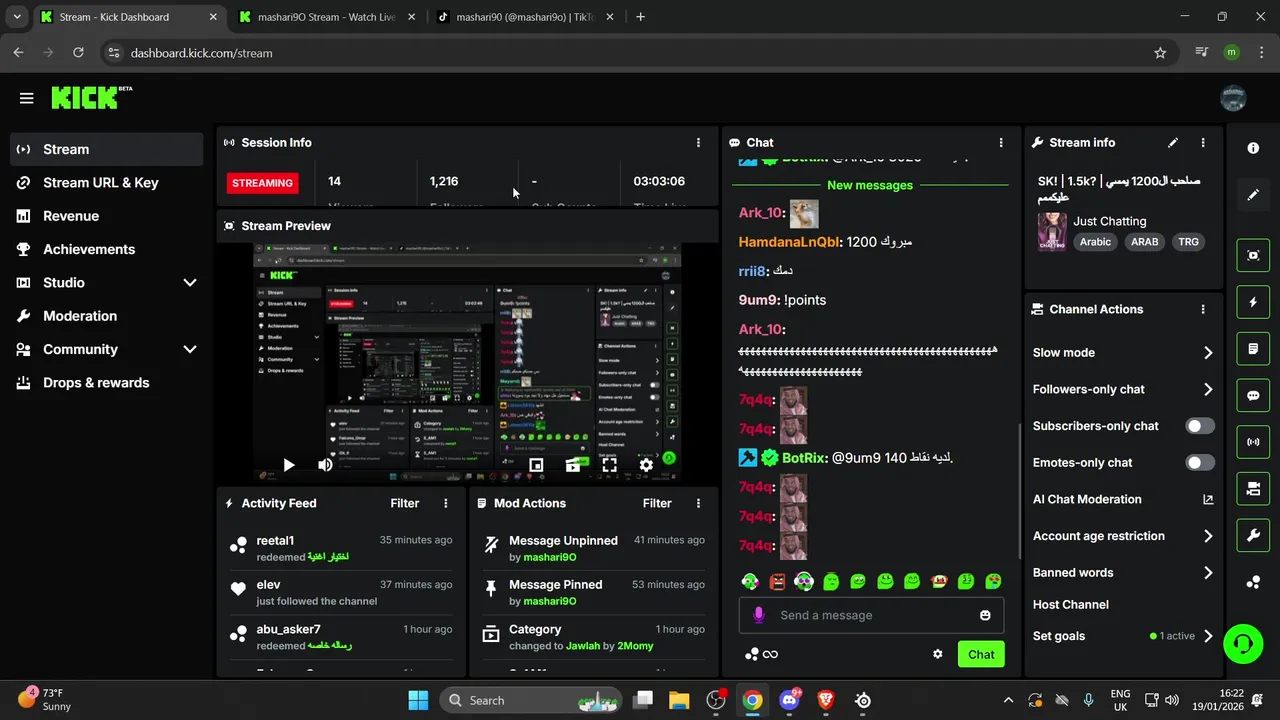This screenshot has height=720, width=1280.
Task: Open the Mod Actions three-dot menu
Action: [698, 504]
